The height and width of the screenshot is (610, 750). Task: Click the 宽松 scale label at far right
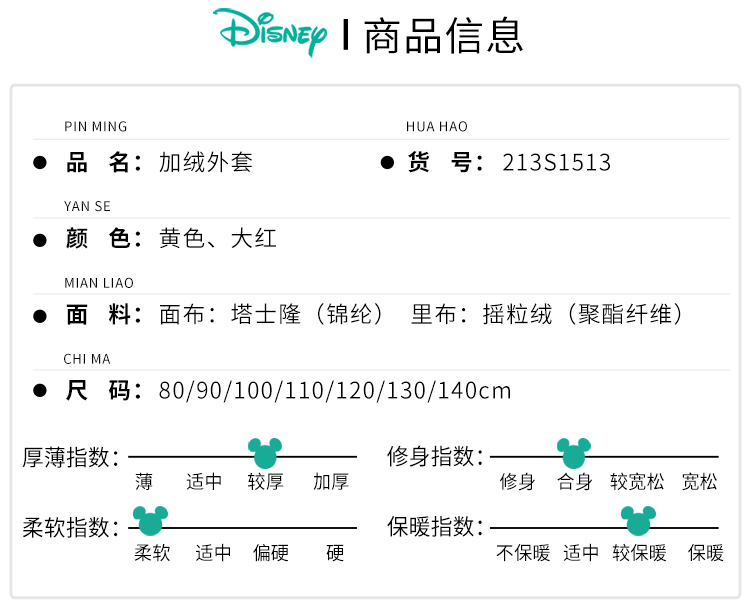coord(699,482)
